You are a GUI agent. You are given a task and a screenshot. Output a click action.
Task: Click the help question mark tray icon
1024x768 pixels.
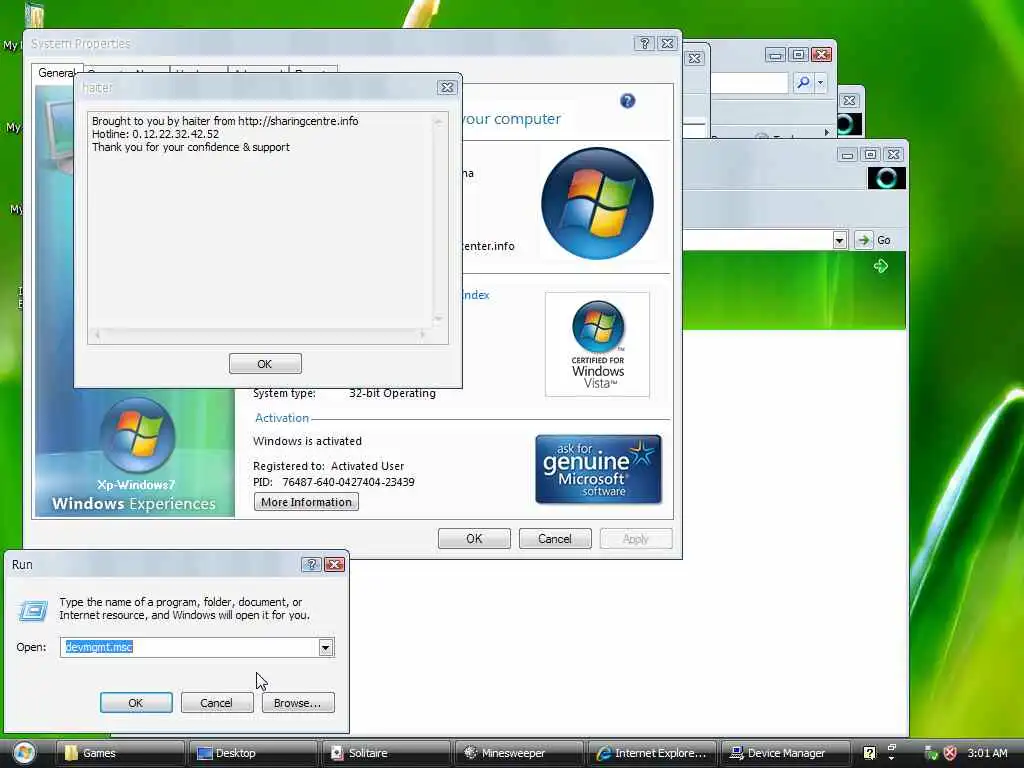869,753
